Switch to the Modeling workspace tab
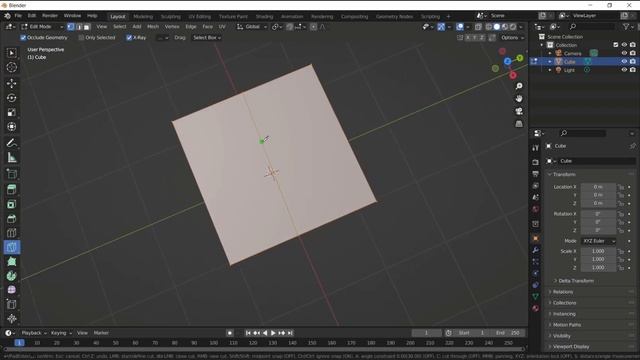The width and height of the screenshot is (640, 360). pos(143,17)
